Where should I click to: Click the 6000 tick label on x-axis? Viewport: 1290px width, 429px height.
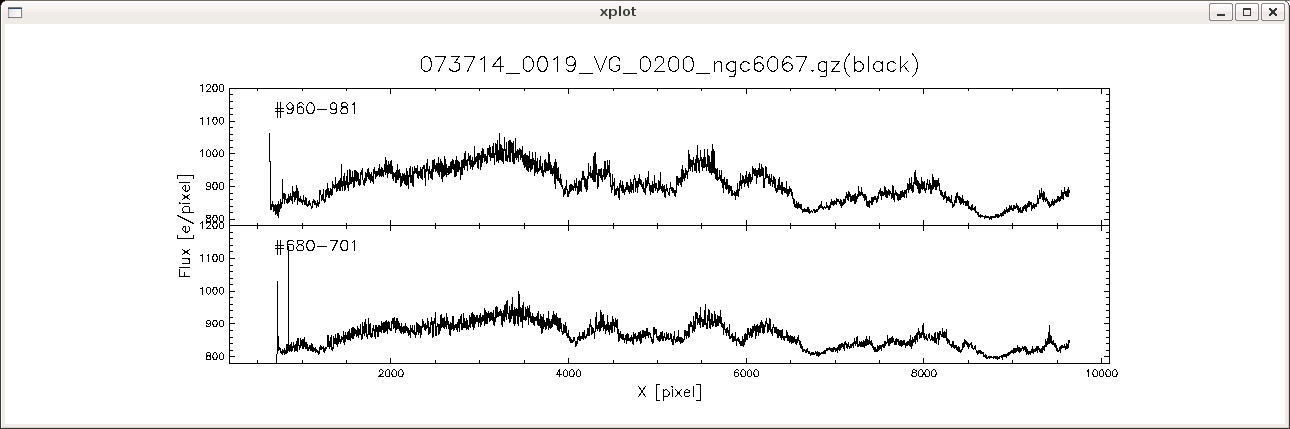tap(746, 374)
